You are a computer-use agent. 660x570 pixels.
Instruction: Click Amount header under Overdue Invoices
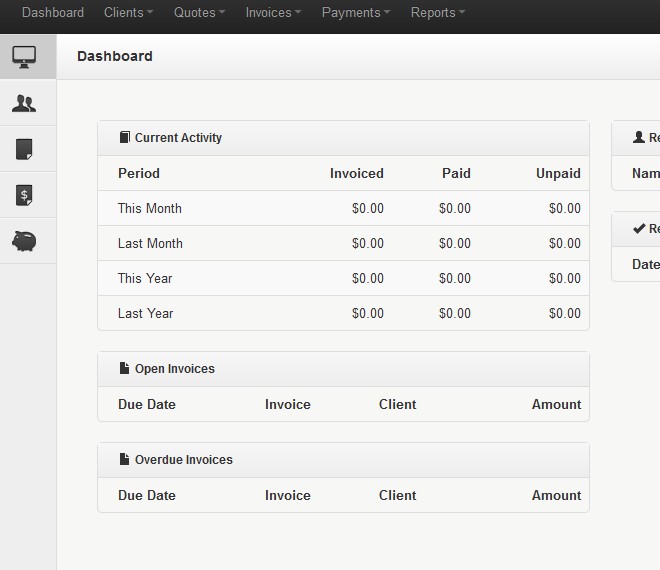click(x=556, y=496)
